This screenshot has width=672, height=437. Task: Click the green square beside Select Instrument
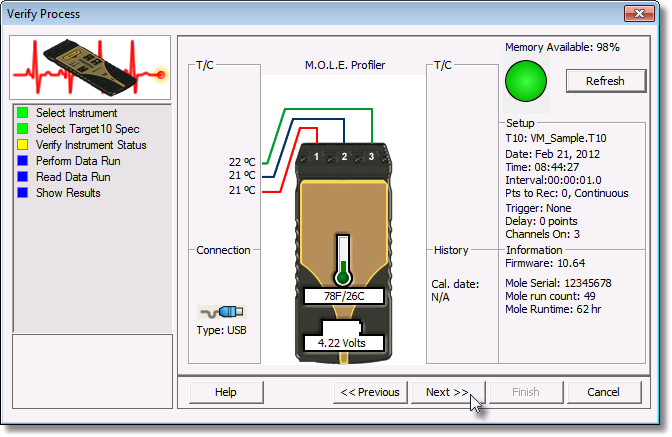(x=23, y=113)
